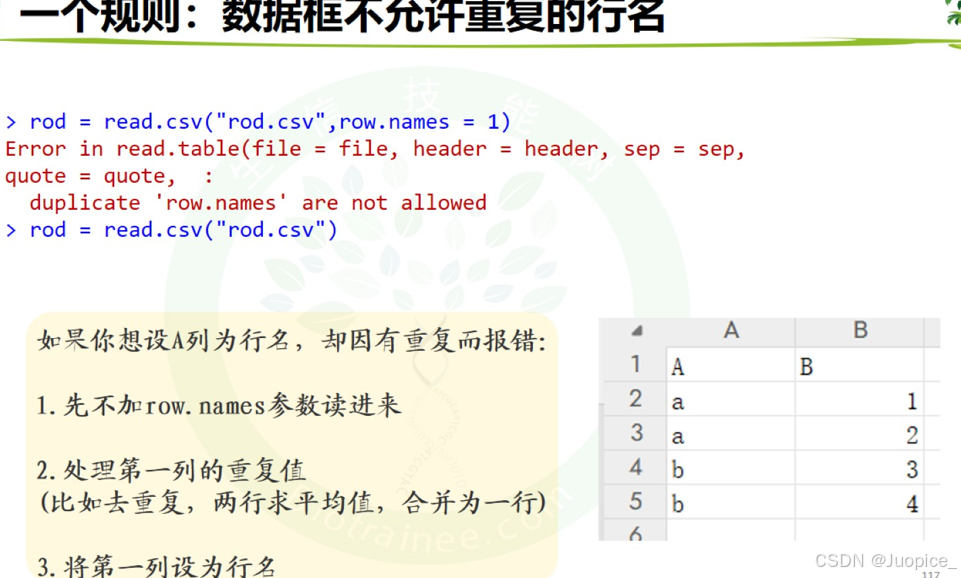Viewport: 961px width, 578px height.
Task: Click "duplicate 'row.names' are not allowed" message
Action: 258,203
